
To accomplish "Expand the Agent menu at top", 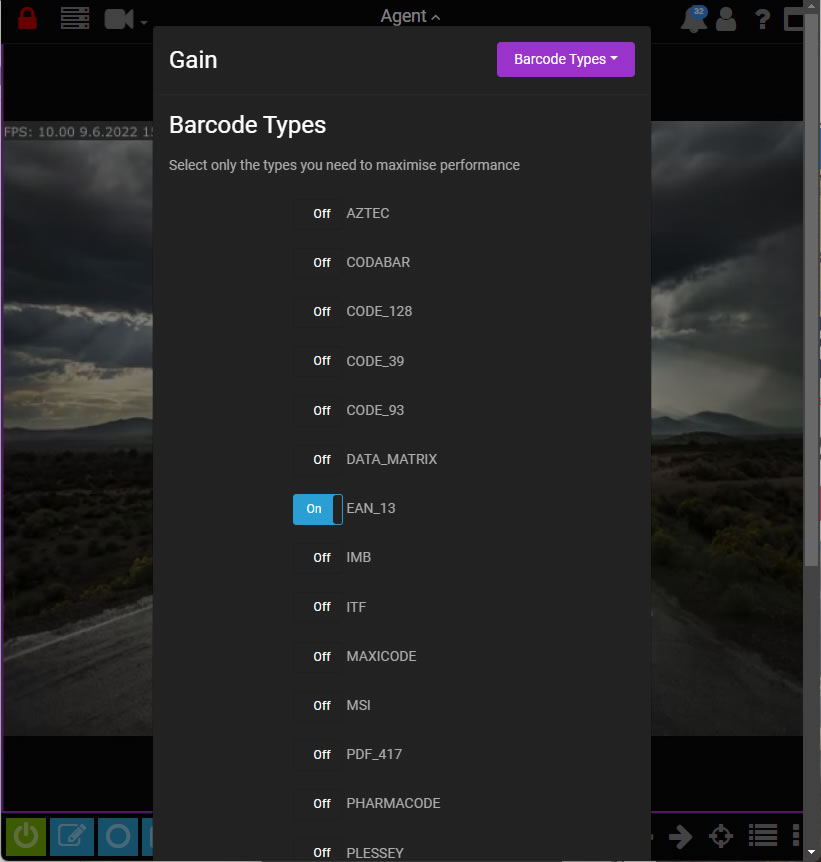I will click(410, 16).
